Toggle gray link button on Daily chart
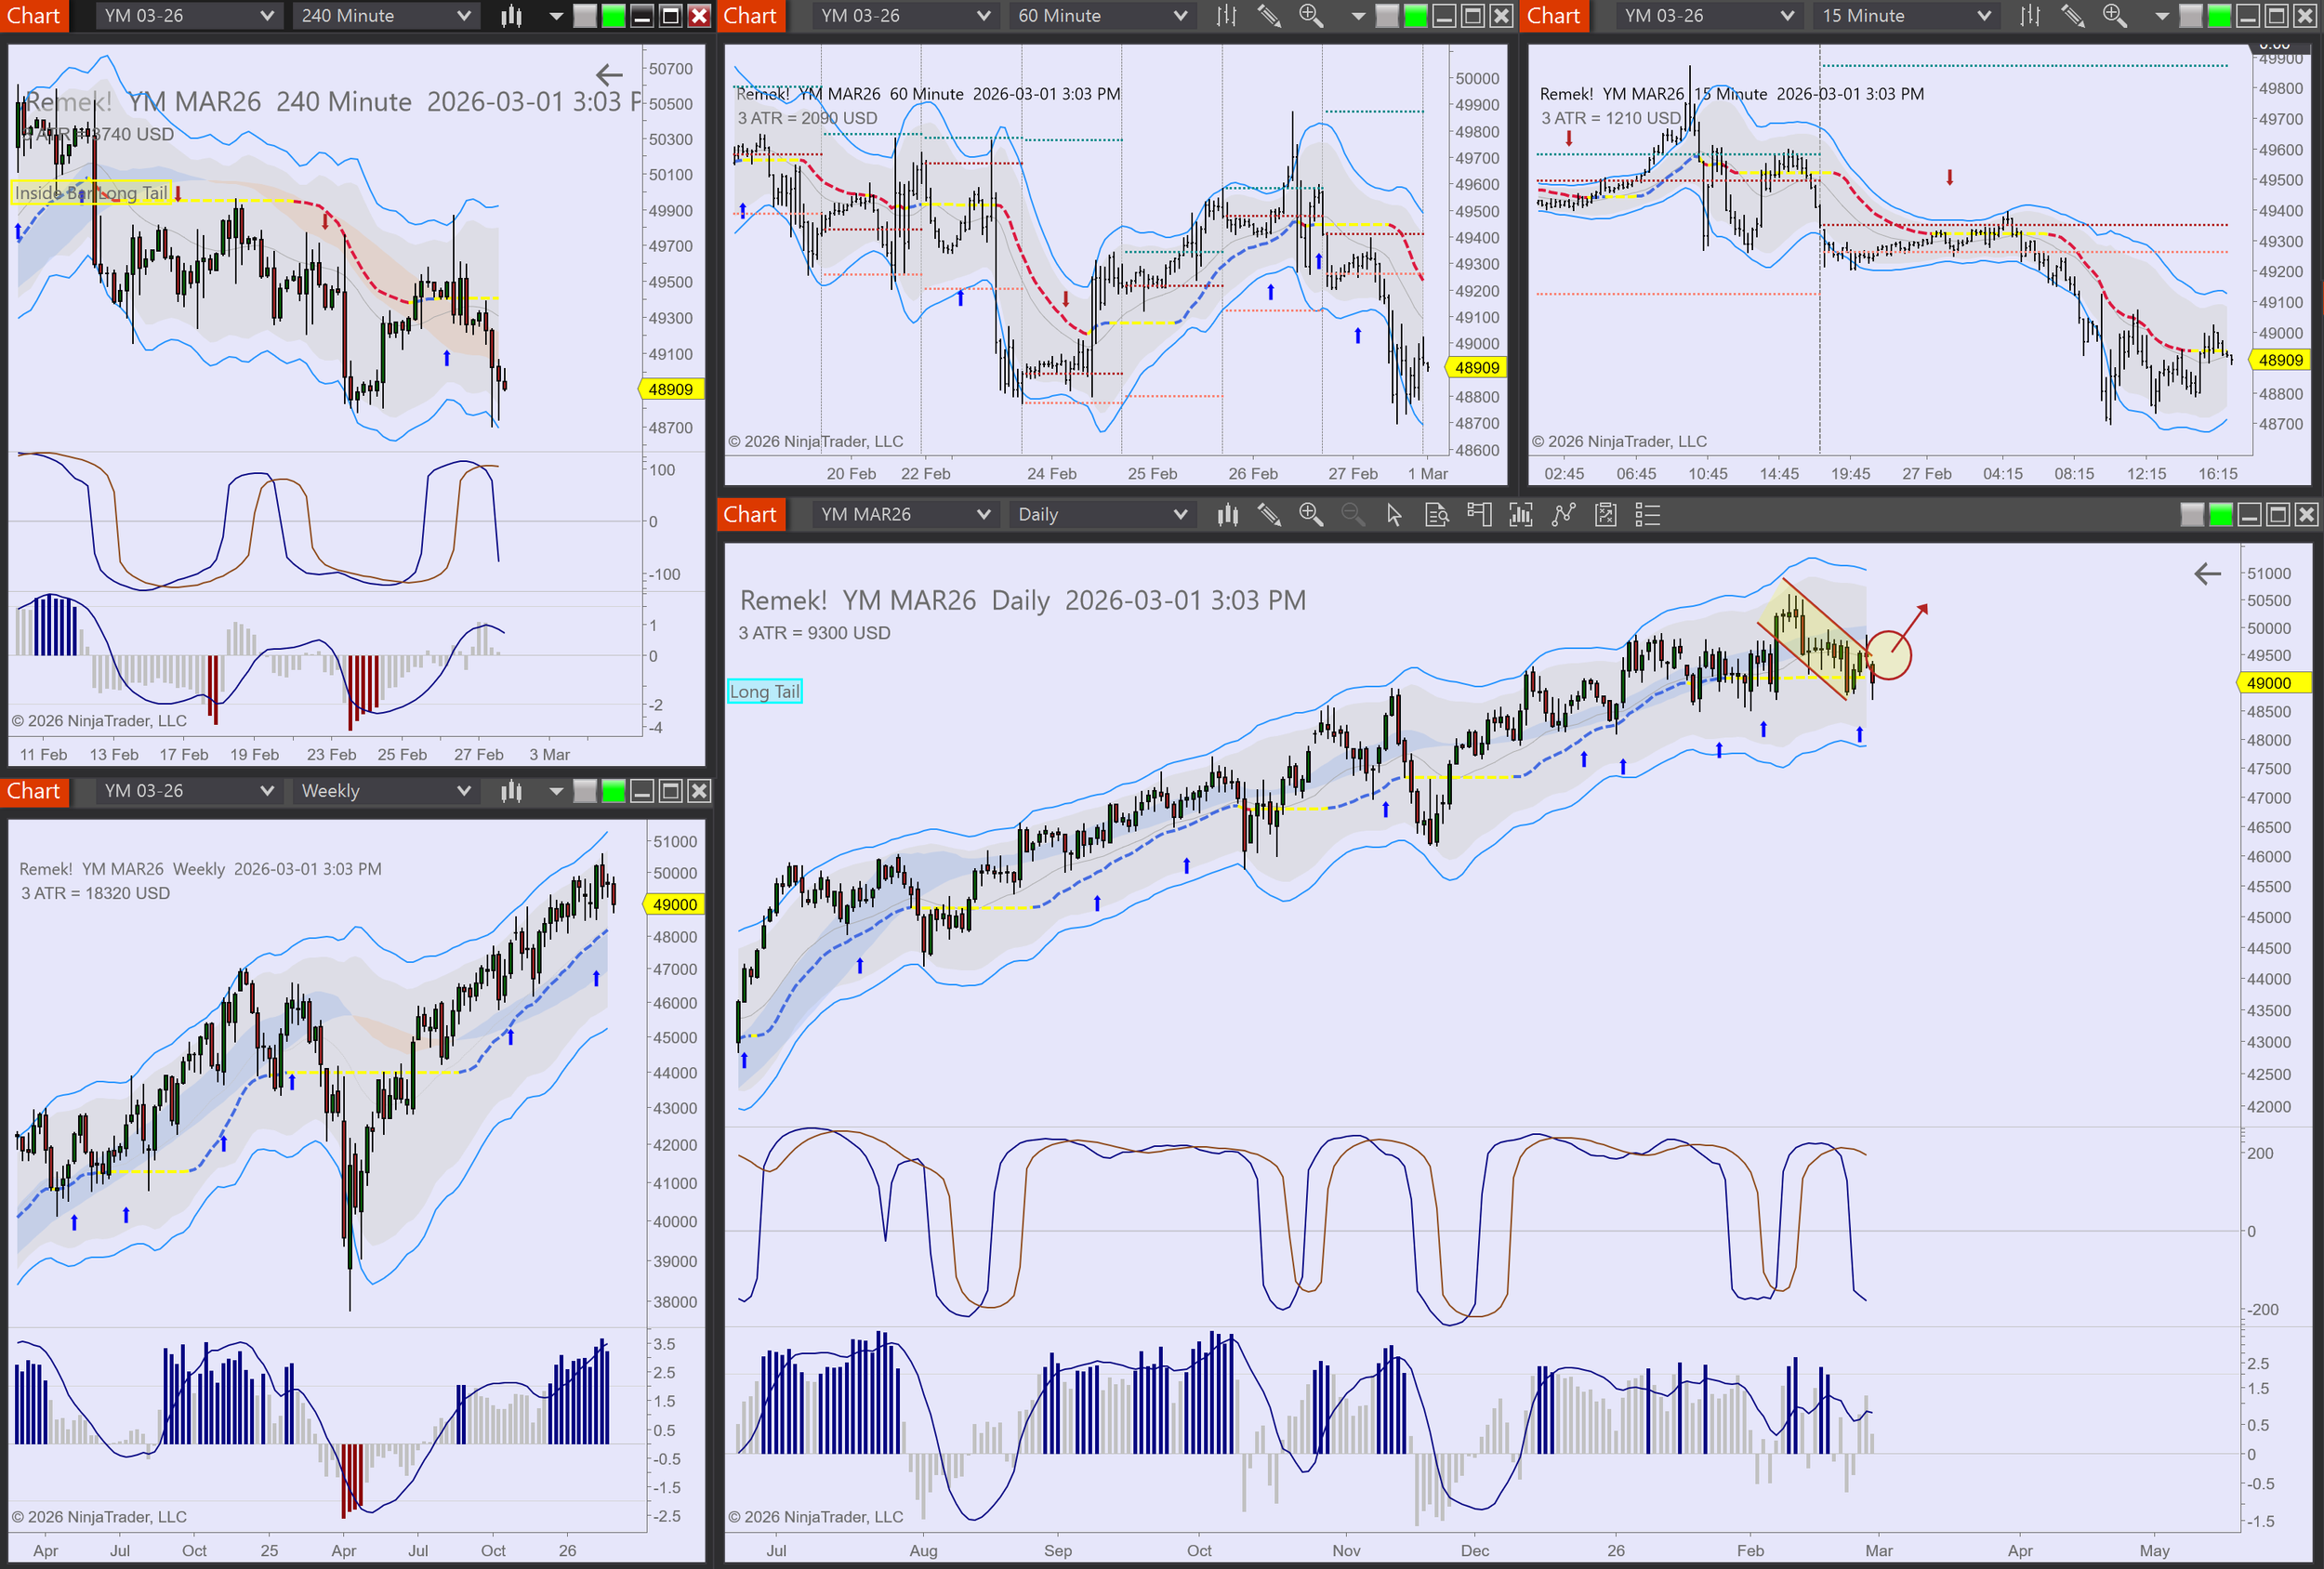The width and height of the screenshot is (2324, 1569). click(x=2192, y=515)
